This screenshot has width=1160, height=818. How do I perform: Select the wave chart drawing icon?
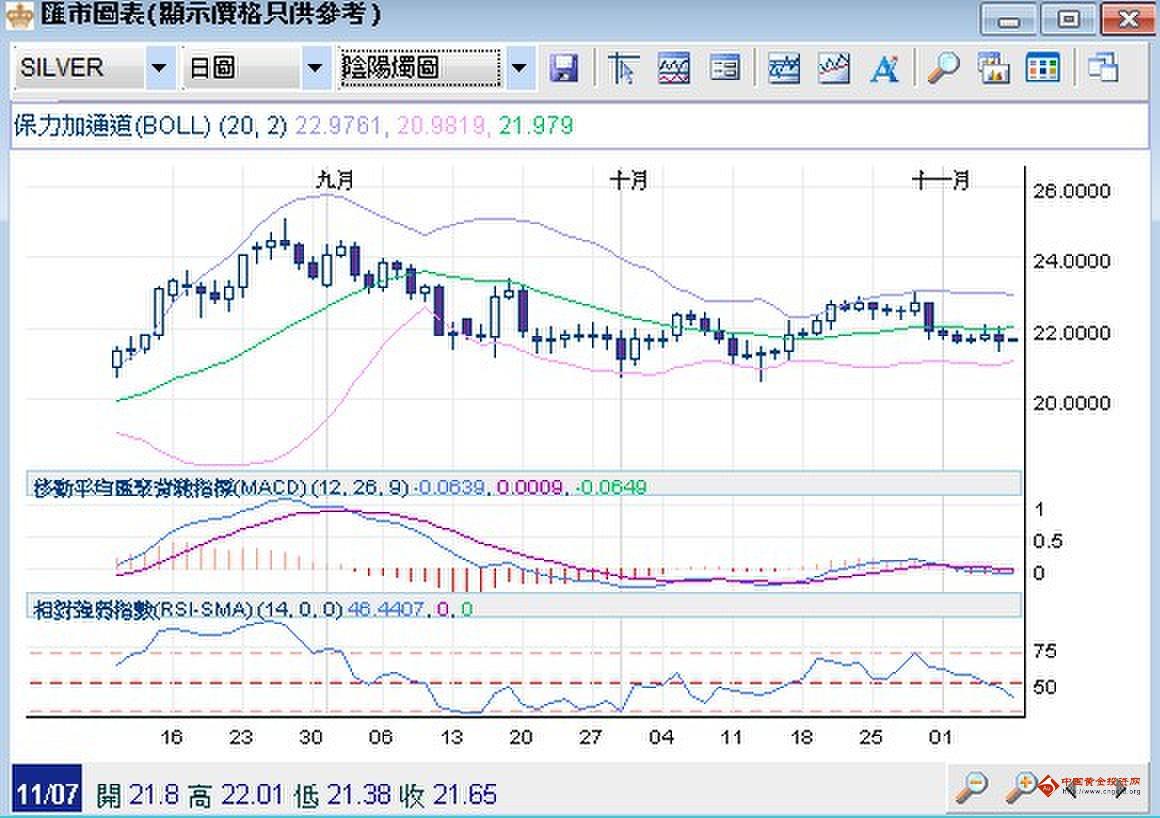point(784,68)
